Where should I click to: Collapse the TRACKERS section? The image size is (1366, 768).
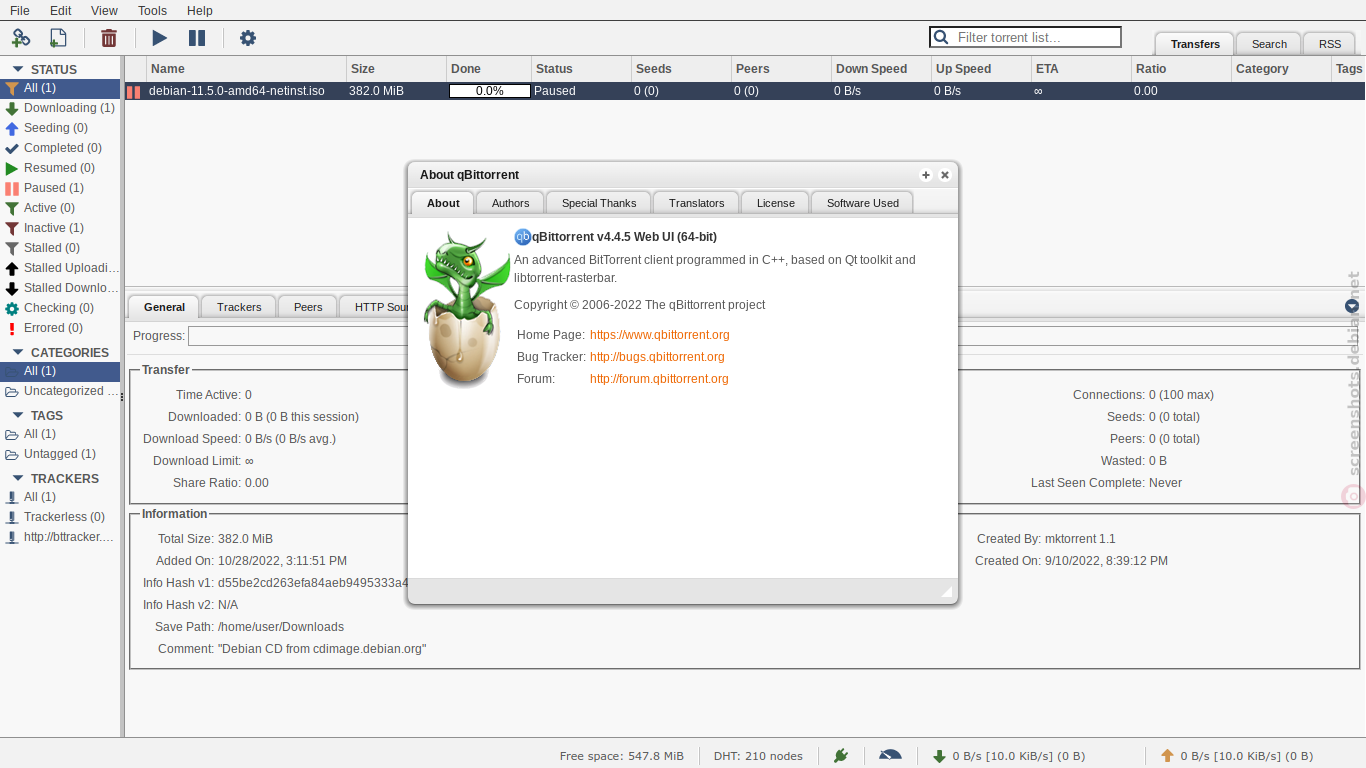[18, 479]
